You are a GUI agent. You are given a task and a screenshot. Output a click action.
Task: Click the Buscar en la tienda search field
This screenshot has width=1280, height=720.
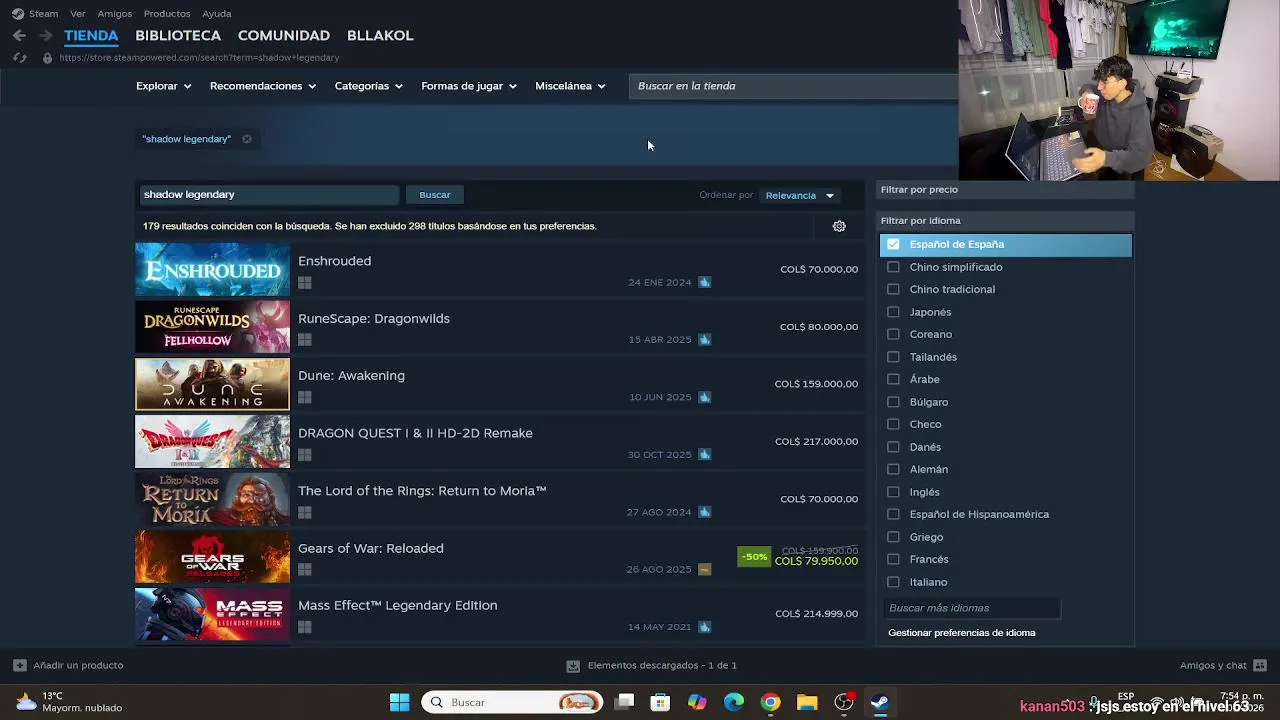pos(795,86)
